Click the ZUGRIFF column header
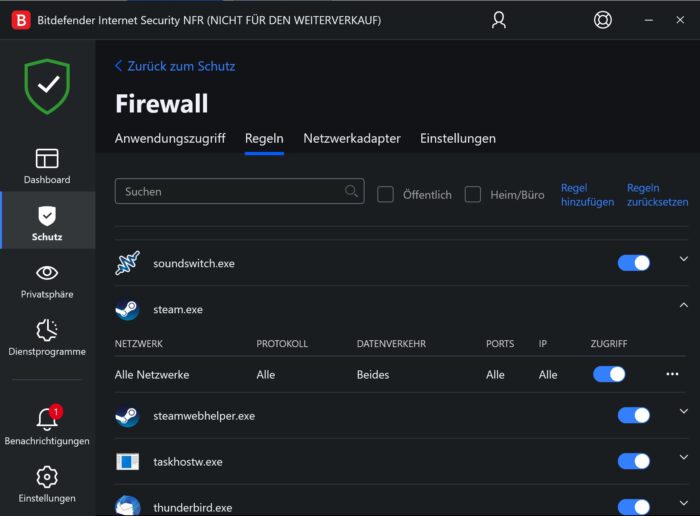The width and height of the screenshot is (700, 516). [x=609, y=344]
